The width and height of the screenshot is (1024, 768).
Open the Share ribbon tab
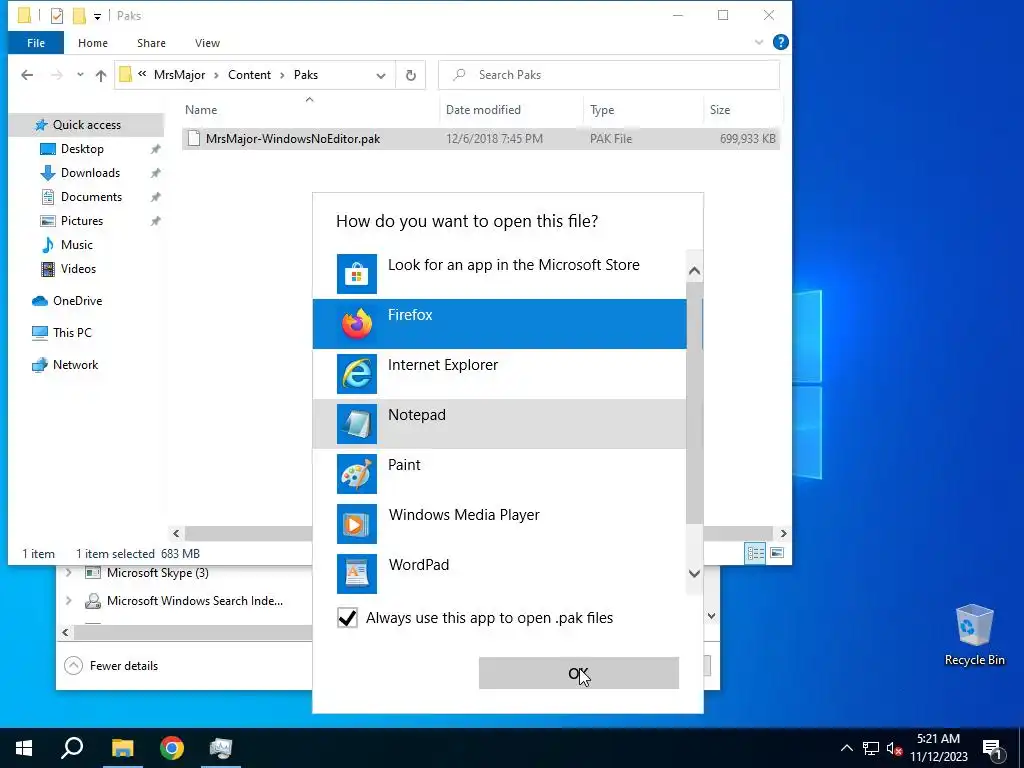pos(151,43)
